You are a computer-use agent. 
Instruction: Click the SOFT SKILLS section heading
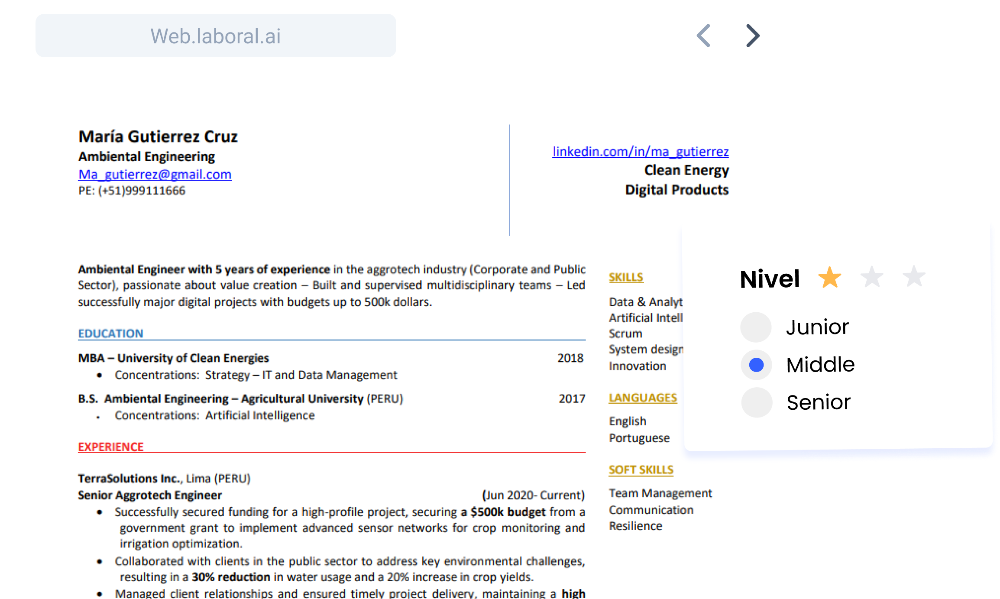point(641,470)
